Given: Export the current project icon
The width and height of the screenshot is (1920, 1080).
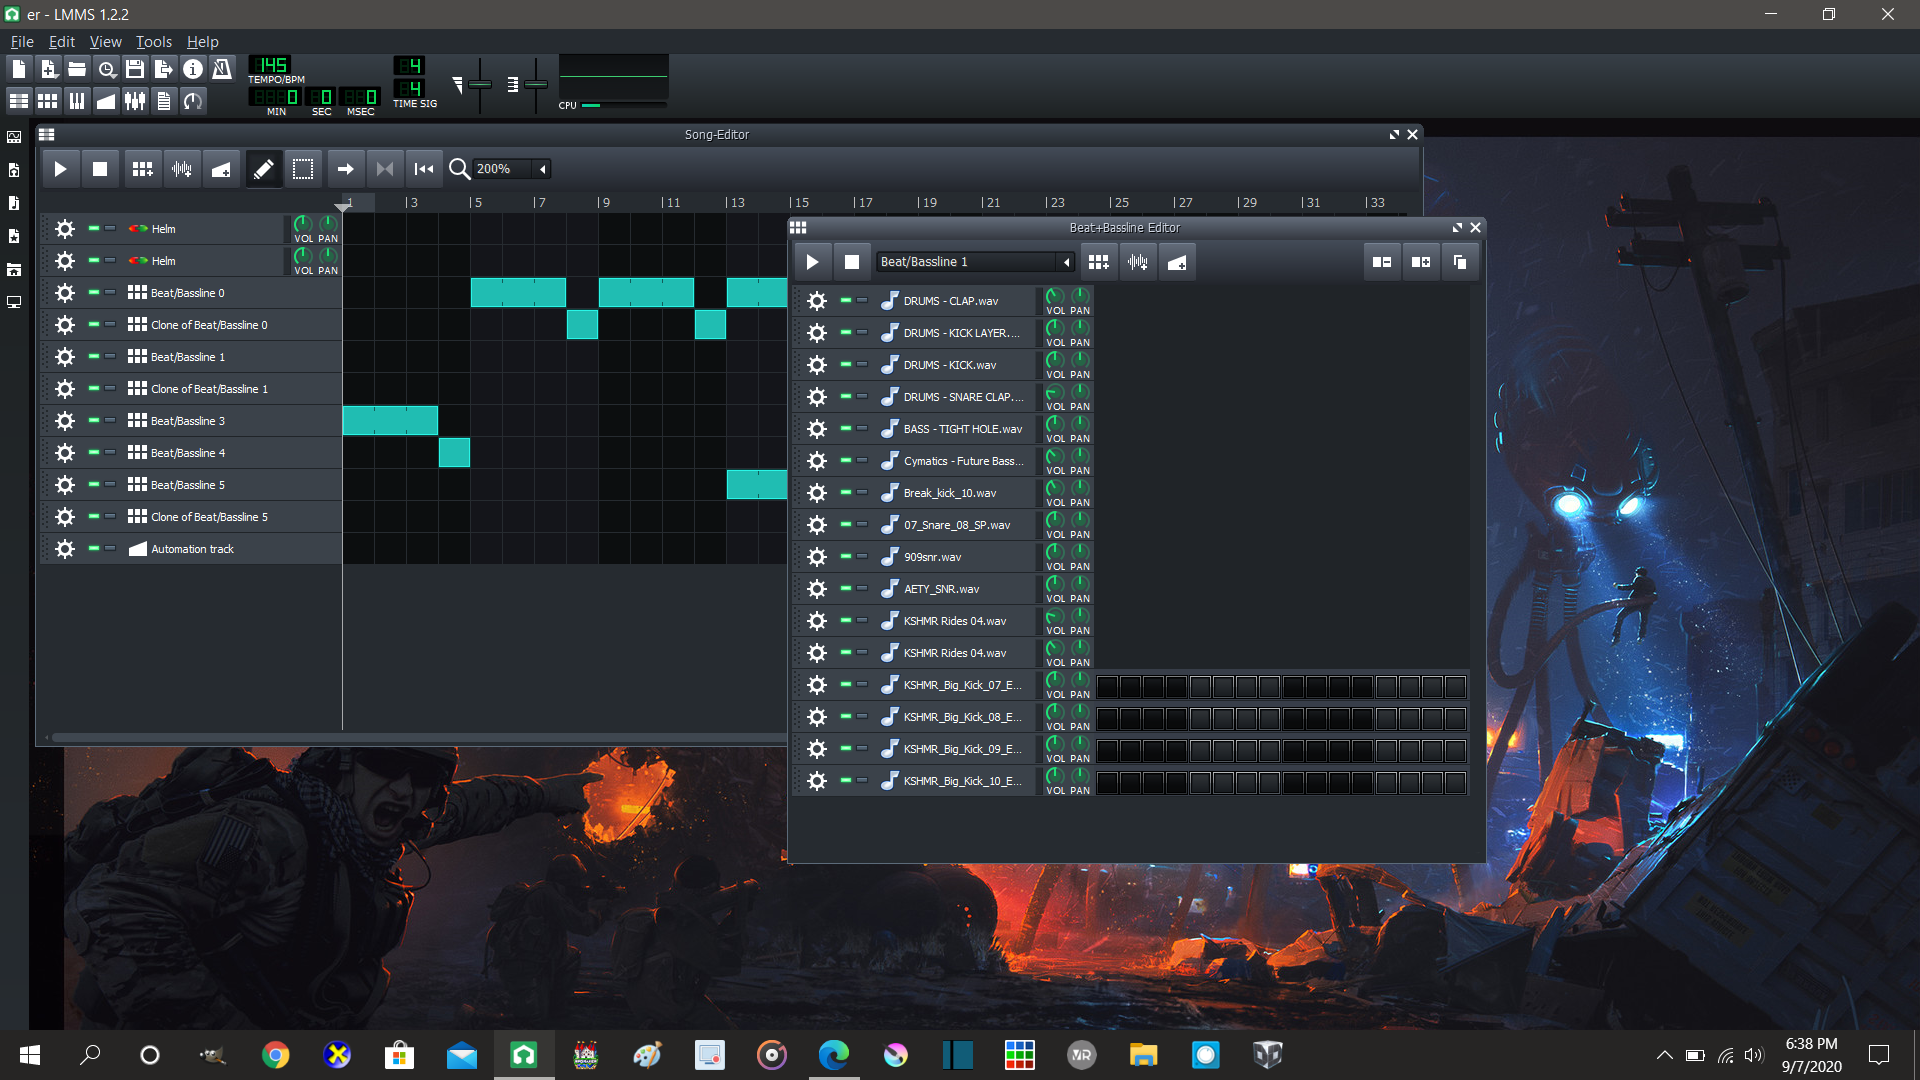Looking at the screenshot, I should tap(164, 69).
